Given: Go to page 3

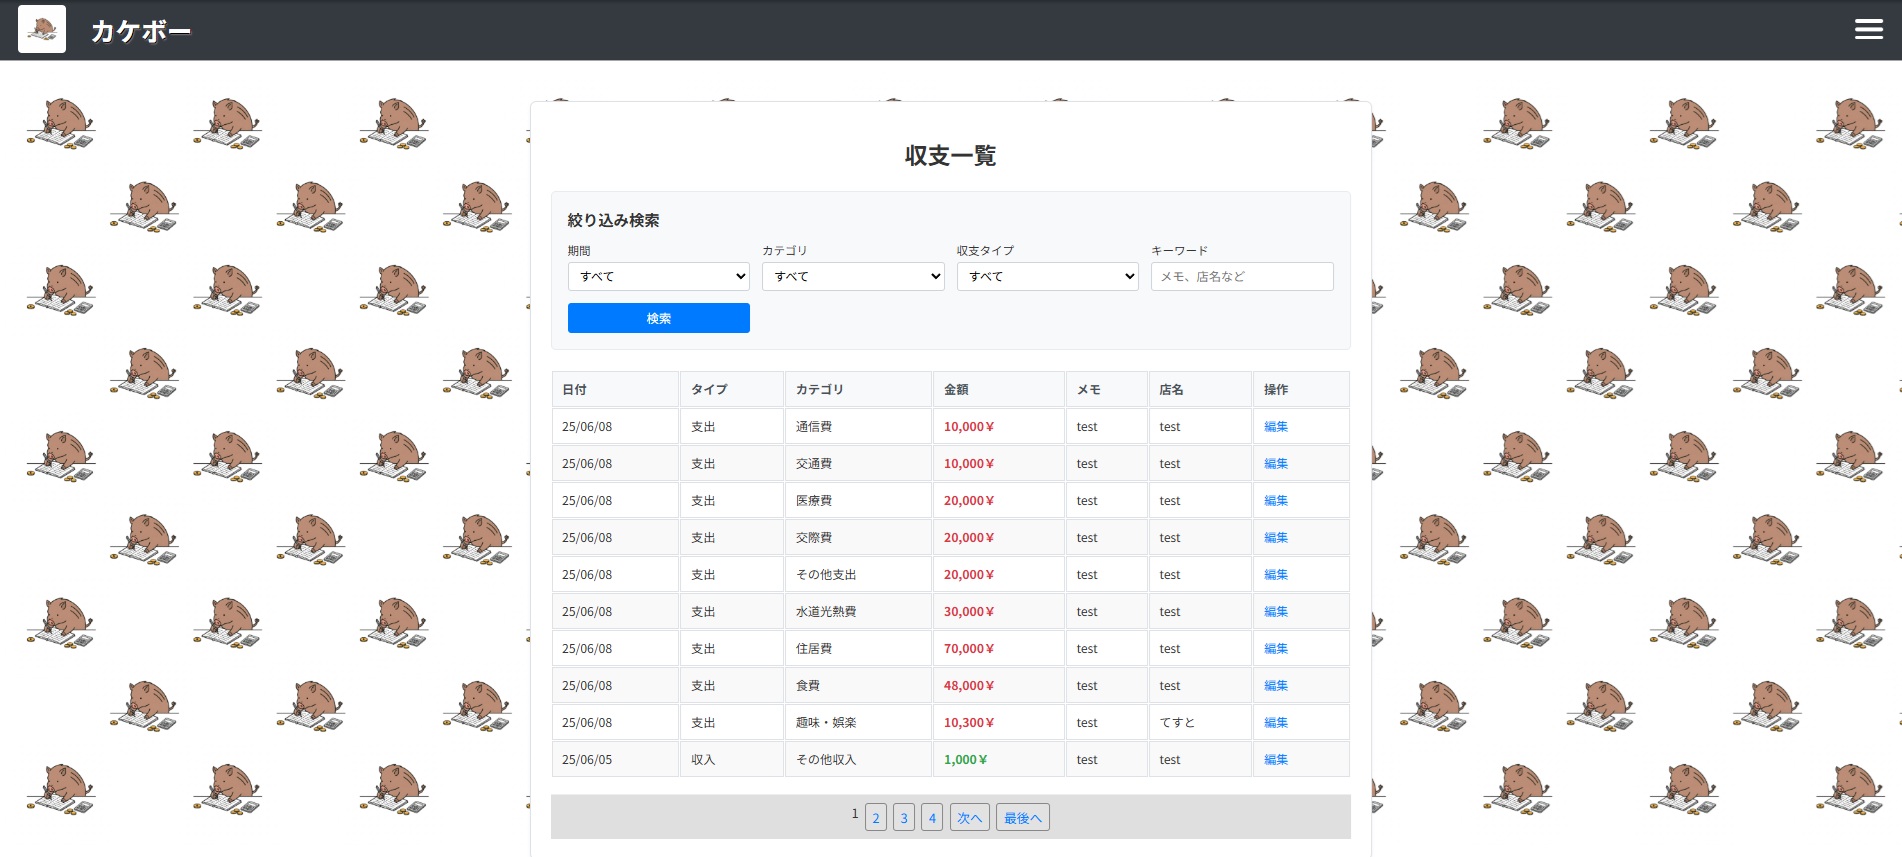Looking at the screenshot, I should click(904, 818).
